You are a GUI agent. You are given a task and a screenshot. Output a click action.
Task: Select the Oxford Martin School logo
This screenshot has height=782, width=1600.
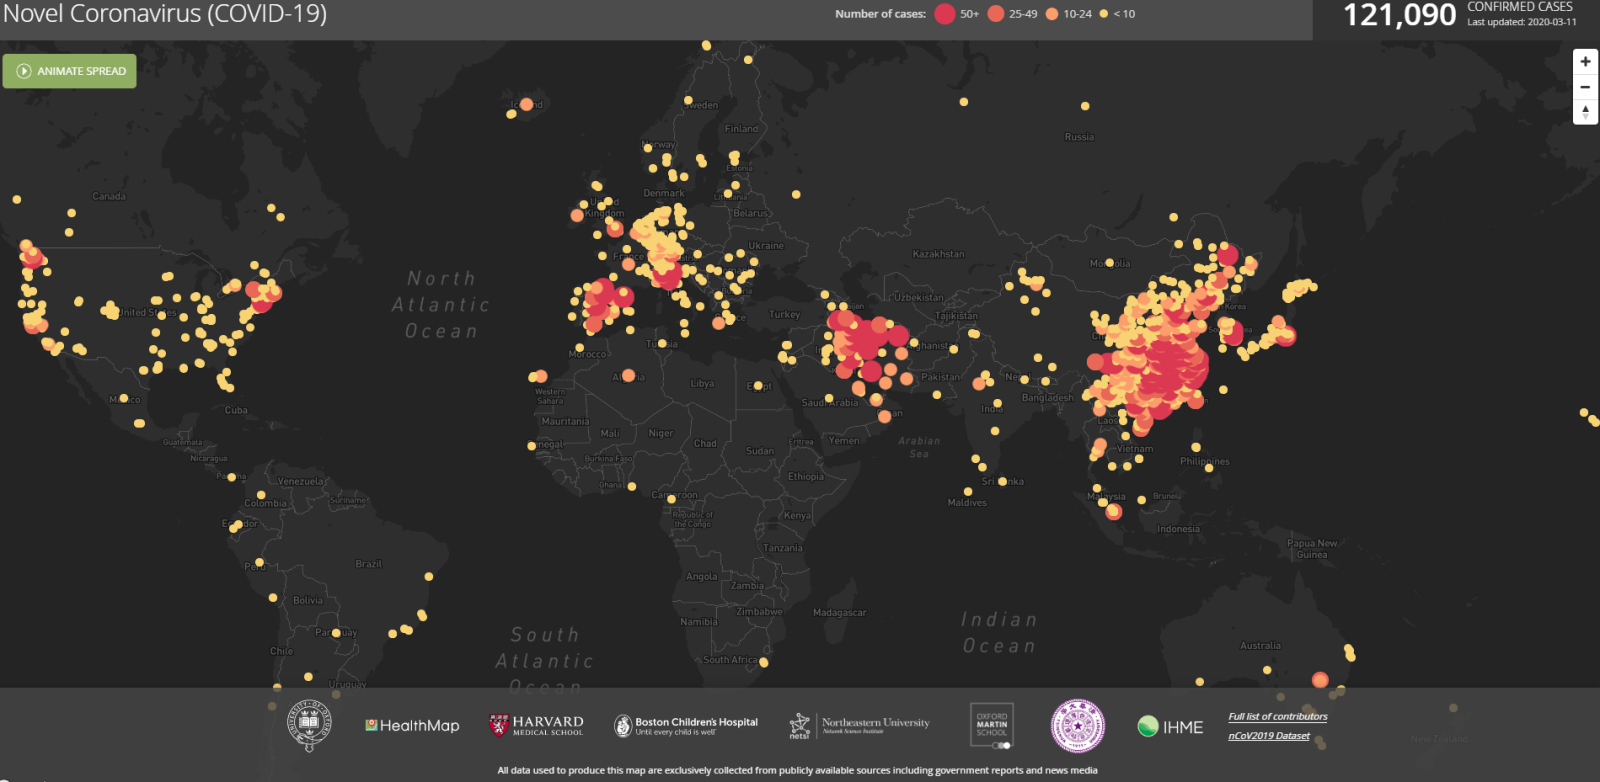pos(992,725)
